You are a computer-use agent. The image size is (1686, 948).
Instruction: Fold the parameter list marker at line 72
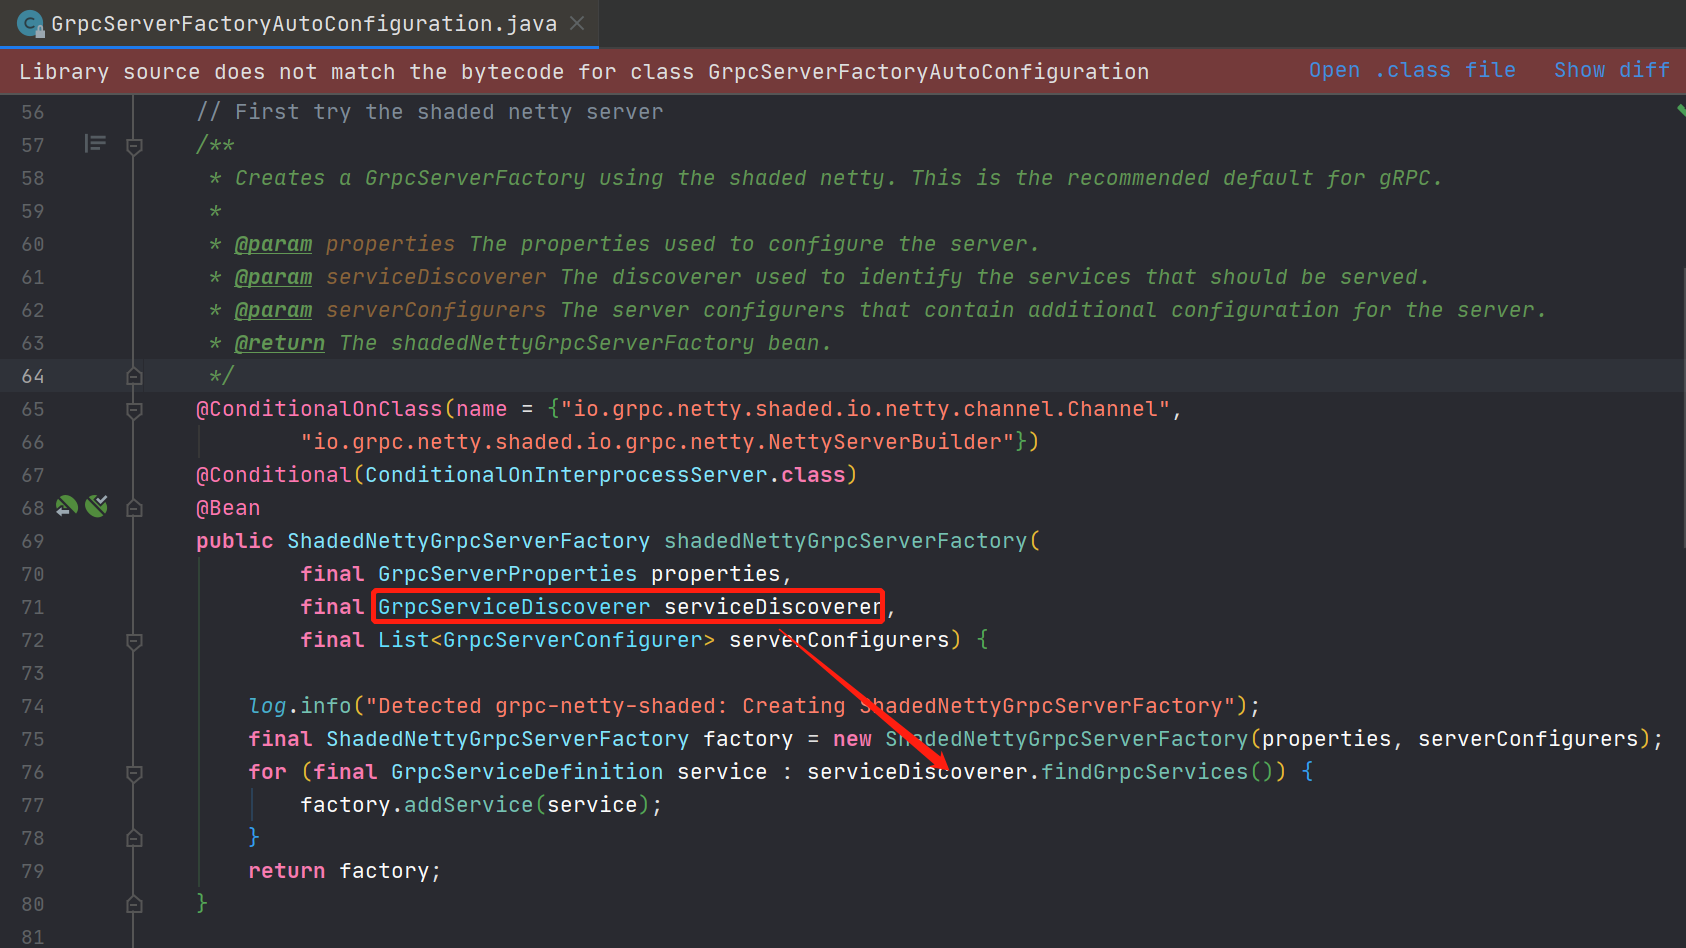point(134,641)
